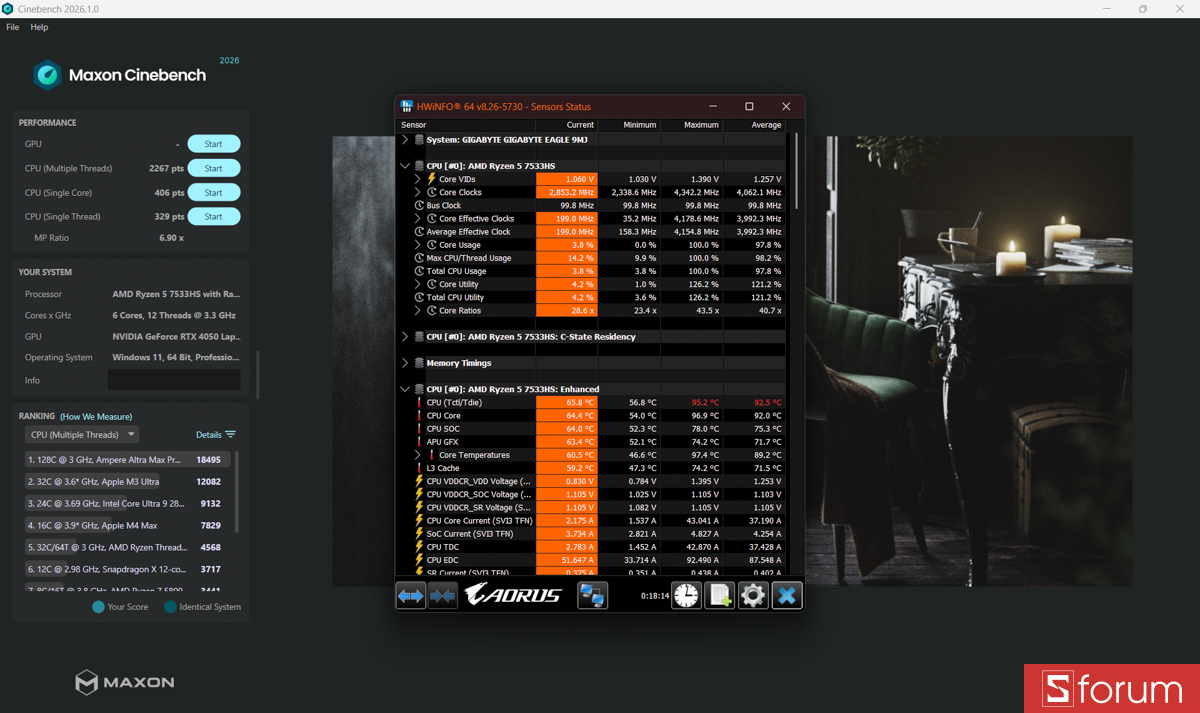Click the Maximum column header in HWiNFO
Viewport: 1200px width, 713px height.
[691, 125]
